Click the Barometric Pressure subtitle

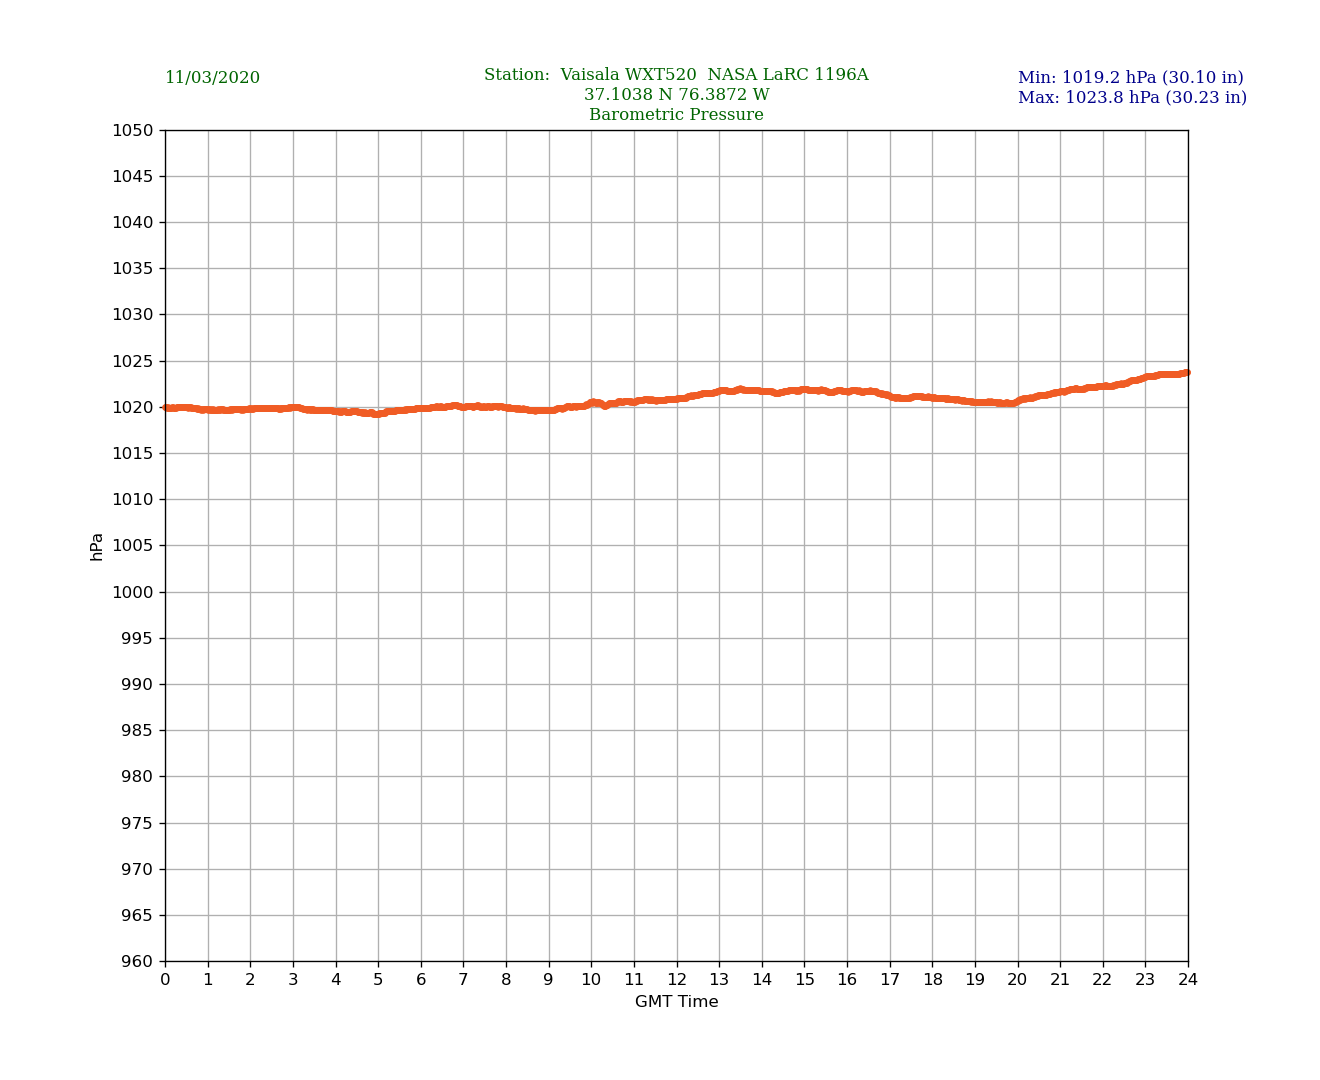pos(676,115)
